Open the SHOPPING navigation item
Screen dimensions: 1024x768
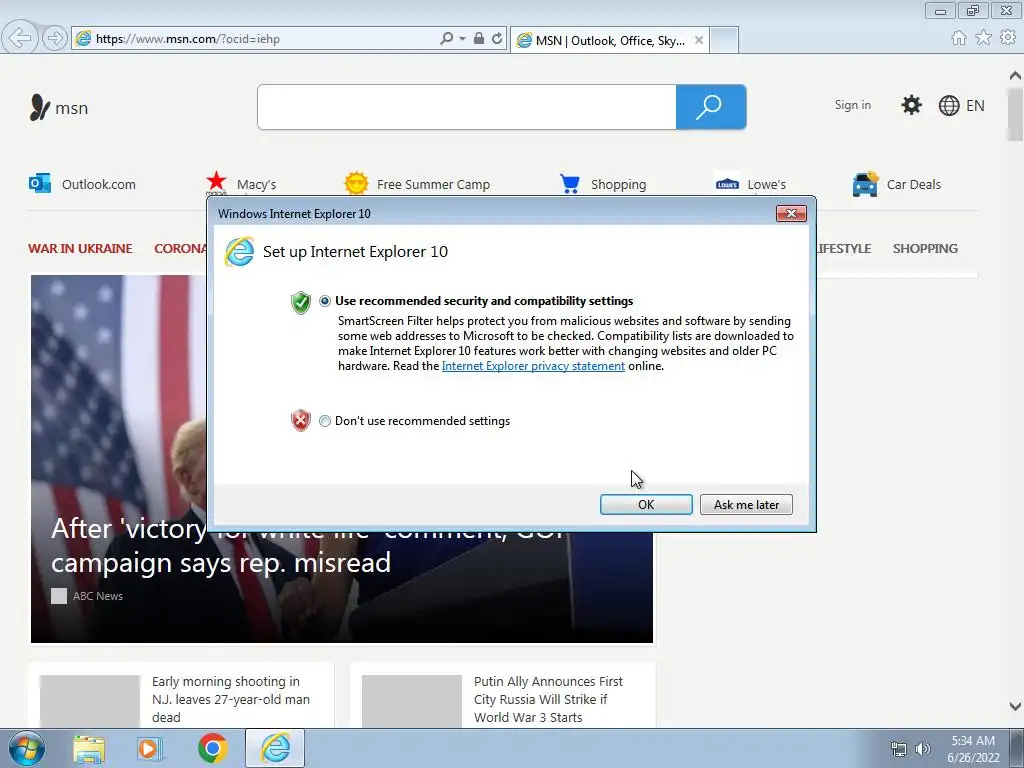coord(925,249)
